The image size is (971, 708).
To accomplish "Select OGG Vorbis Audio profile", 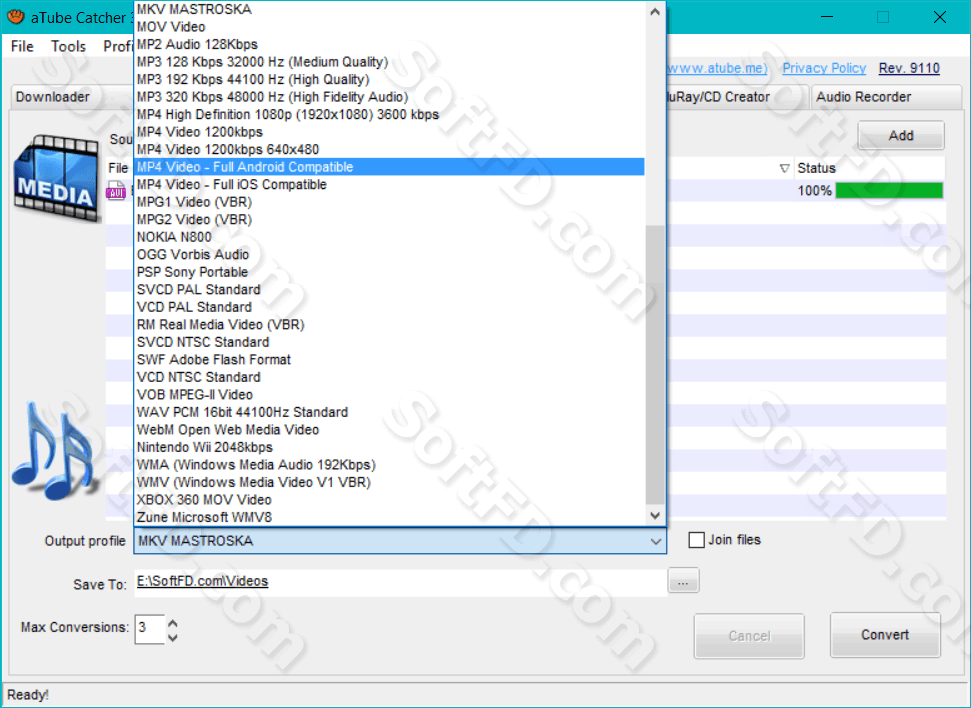I will pyautogui.click(x=390, y=255).
